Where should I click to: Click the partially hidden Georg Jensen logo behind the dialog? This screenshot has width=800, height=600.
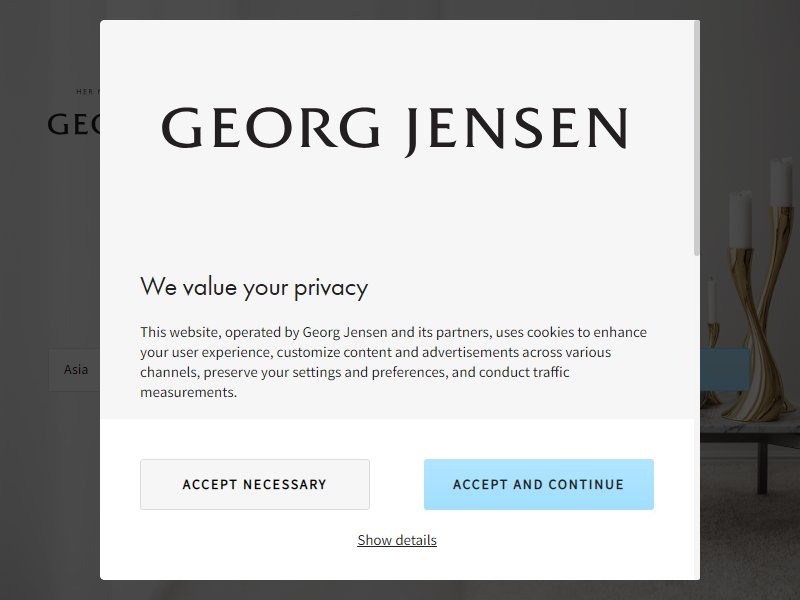point(73,124)
